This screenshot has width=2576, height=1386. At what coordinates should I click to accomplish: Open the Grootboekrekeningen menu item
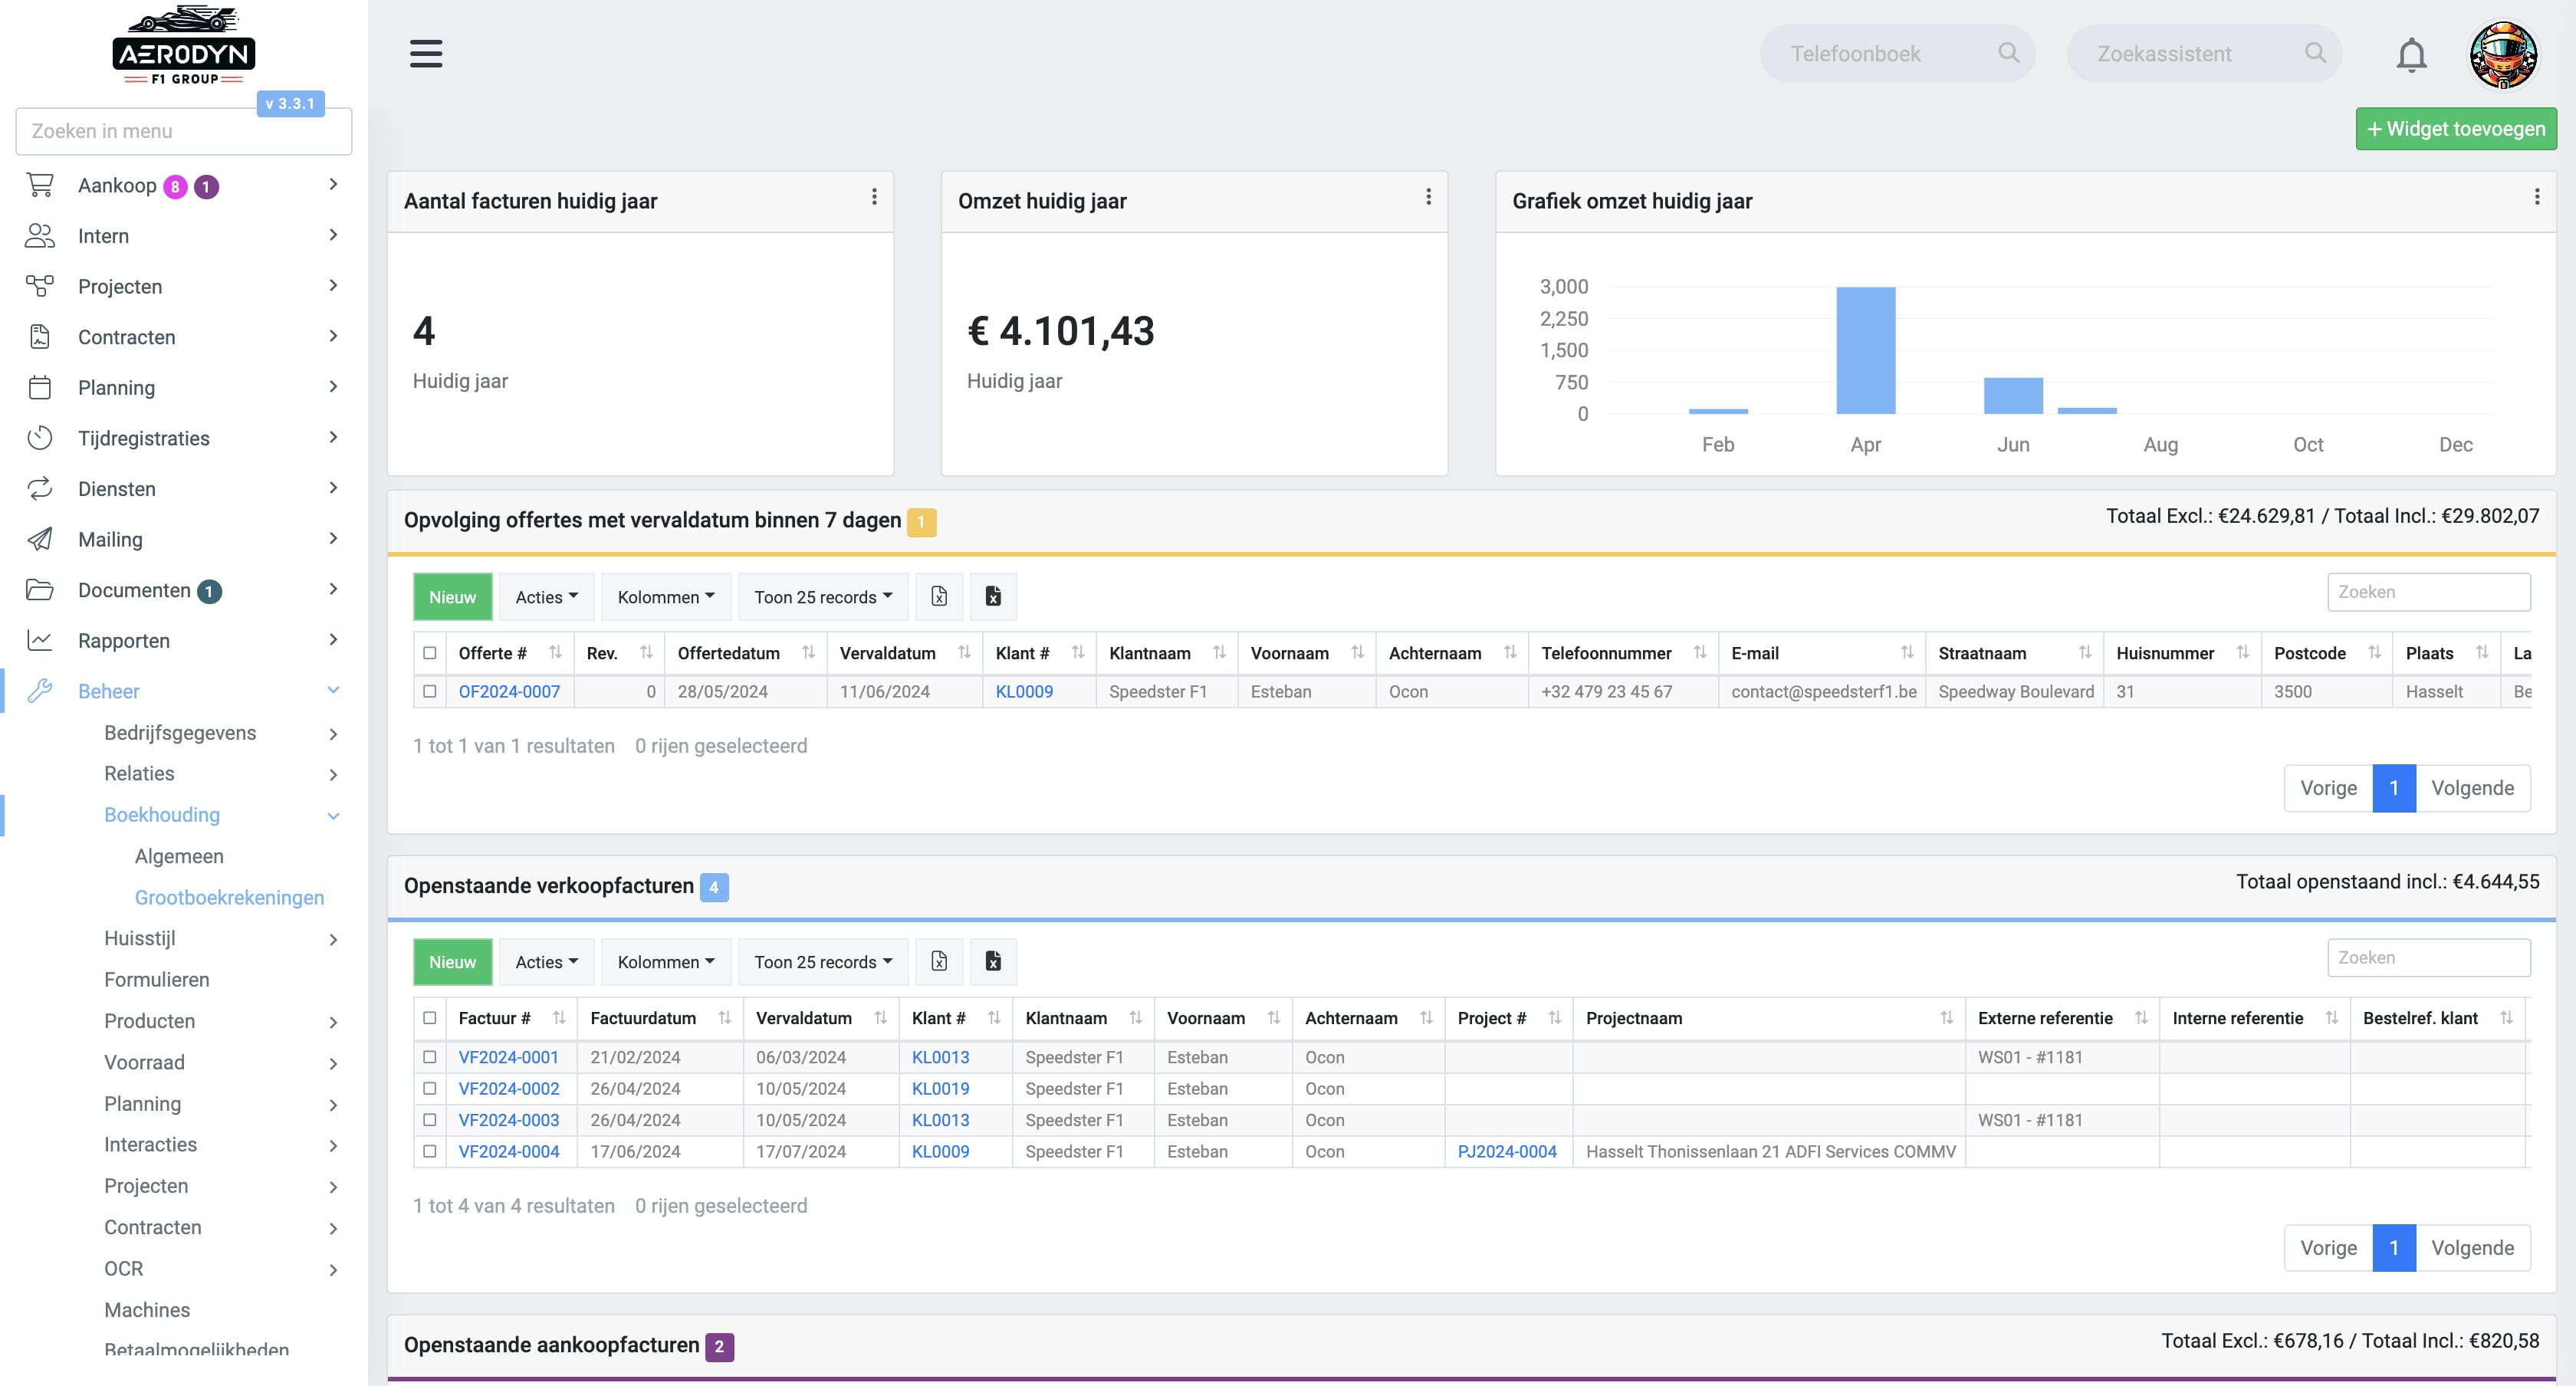click(229, 897)
